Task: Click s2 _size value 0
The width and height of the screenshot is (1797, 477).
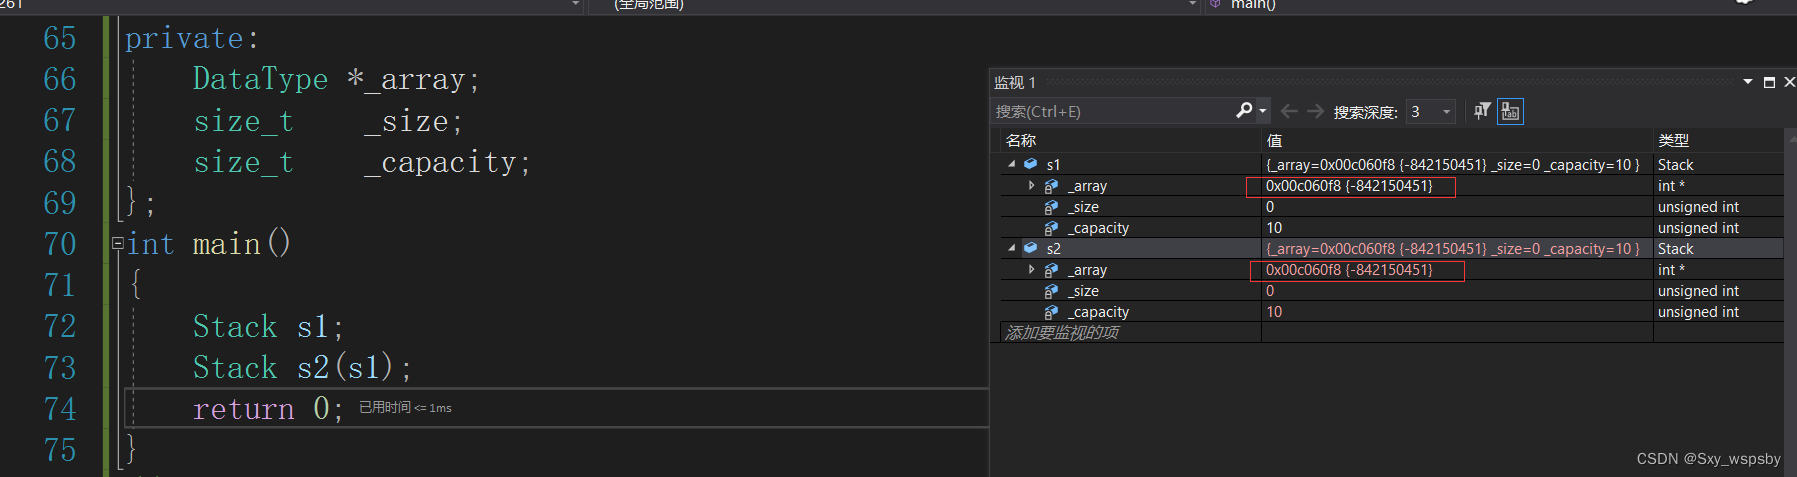Action: 1270,291
